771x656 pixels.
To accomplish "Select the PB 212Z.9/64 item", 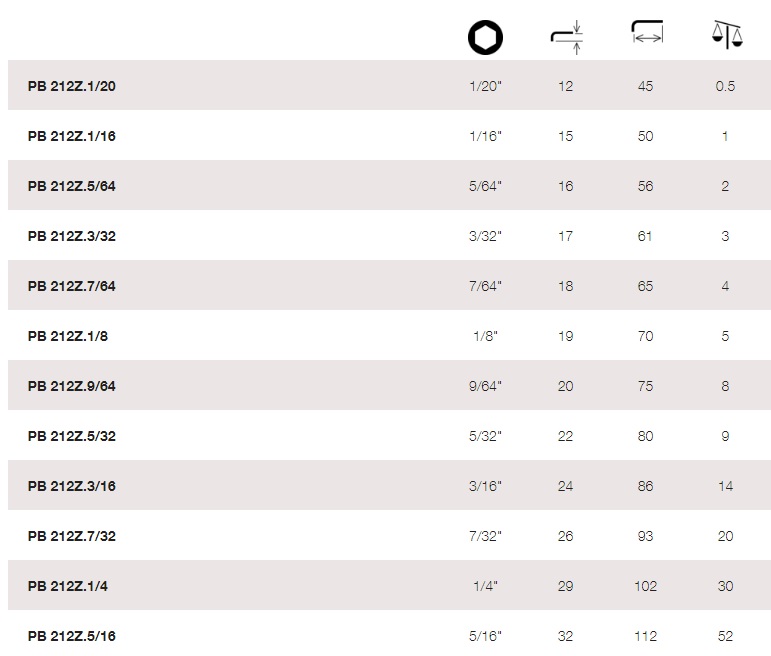I will (72, 386).
